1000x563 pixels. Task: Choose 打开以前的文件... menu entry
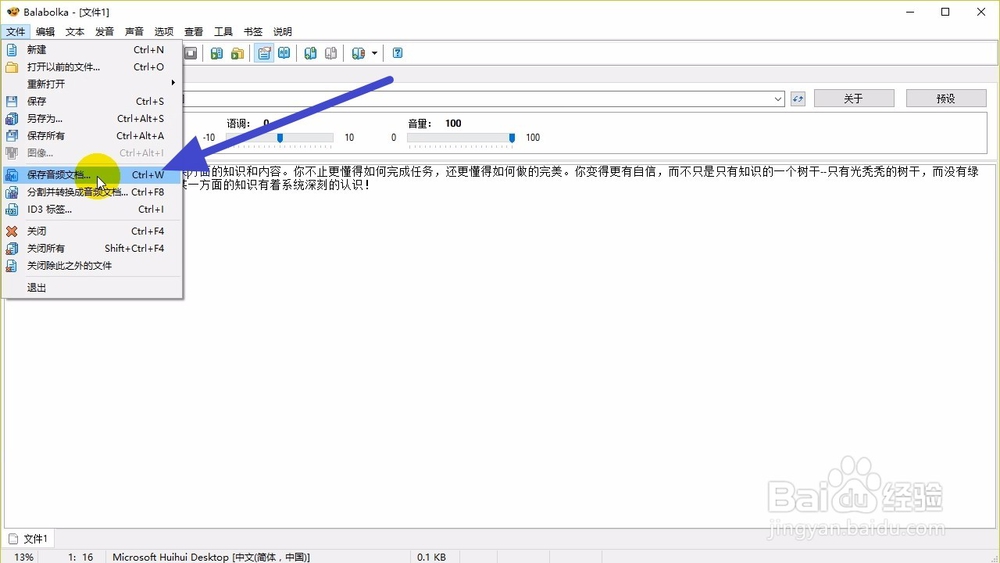click(x=92, y=67)
